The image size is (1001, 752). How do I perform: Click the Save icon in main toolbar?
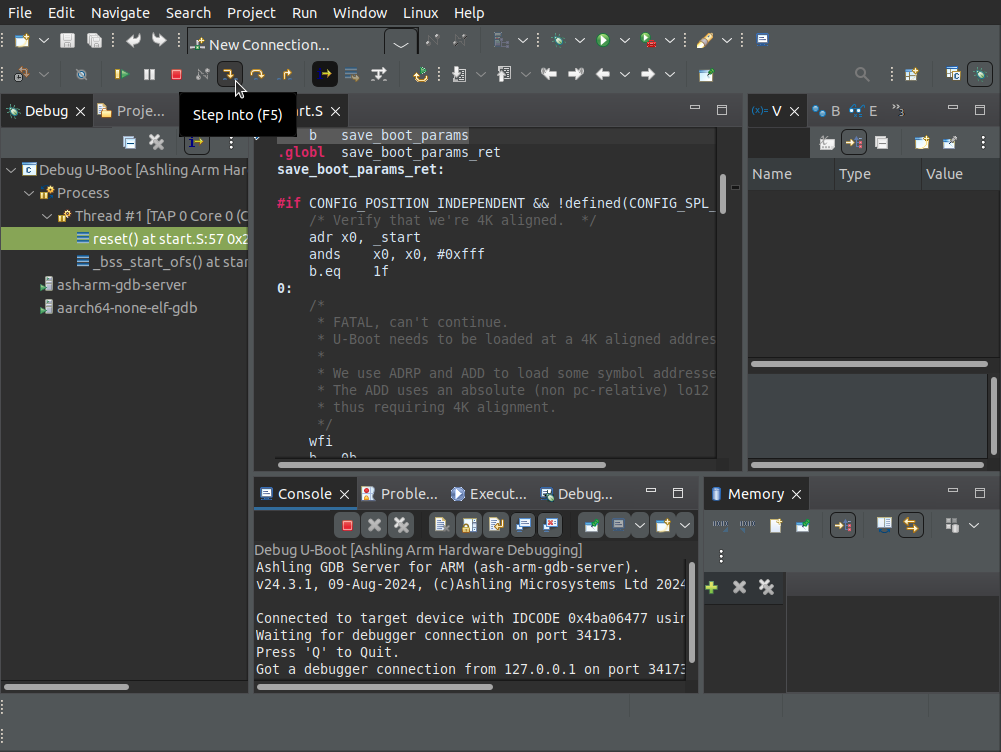tap(67, 41)
